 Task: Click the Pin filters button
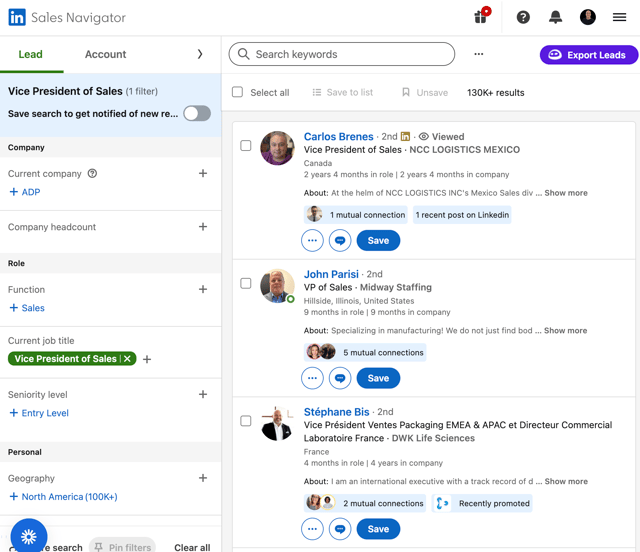[122, 546]
